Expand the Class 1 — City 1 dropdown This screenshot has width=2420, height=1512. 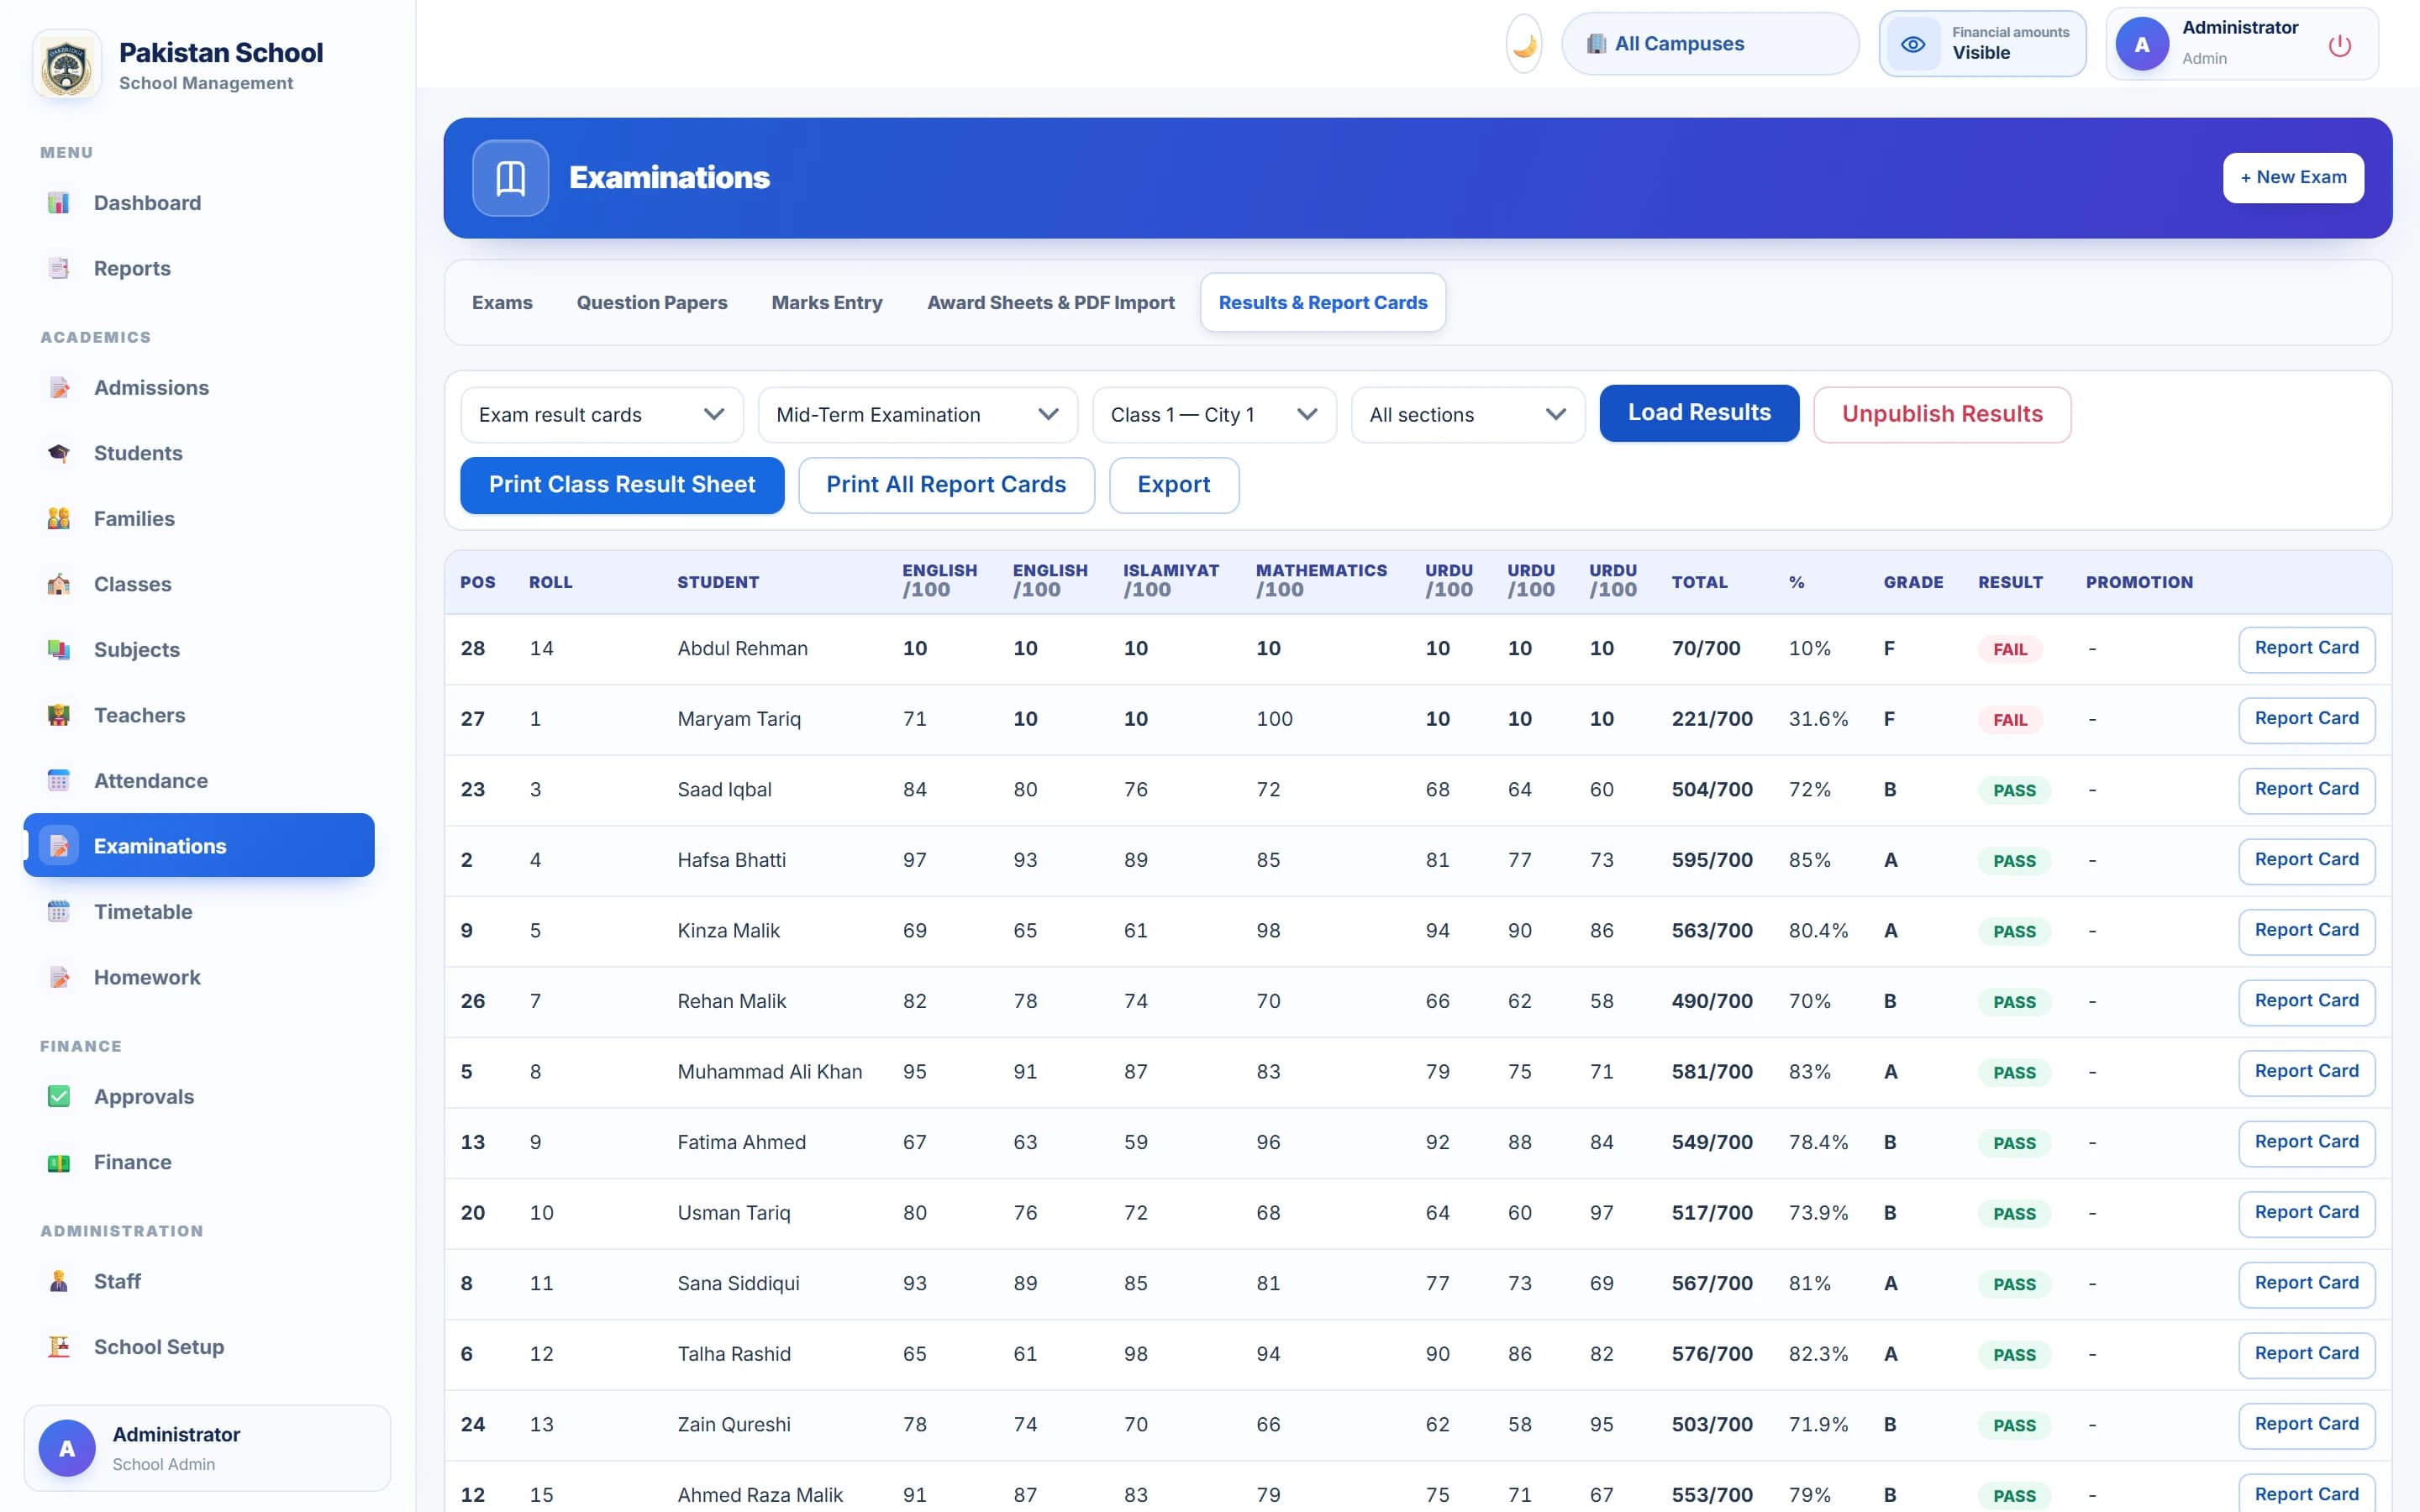point(1214,415)
